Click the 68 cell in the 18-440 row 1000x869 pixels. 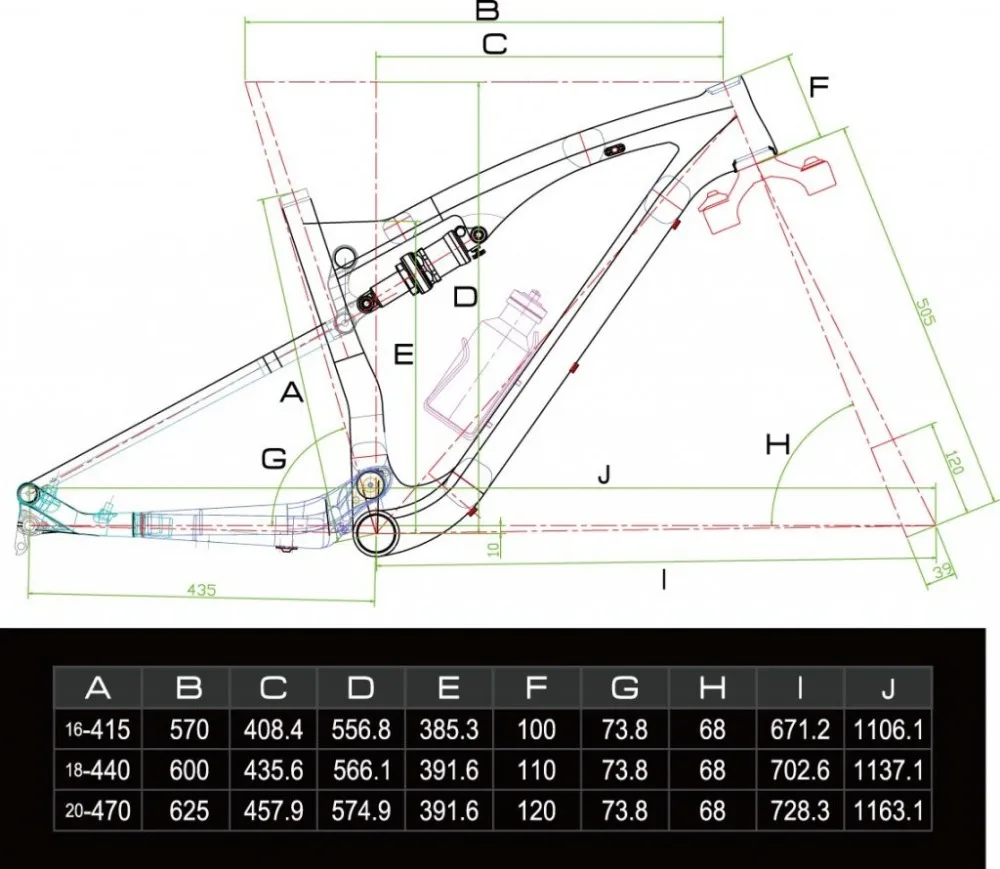coord(712,770)
